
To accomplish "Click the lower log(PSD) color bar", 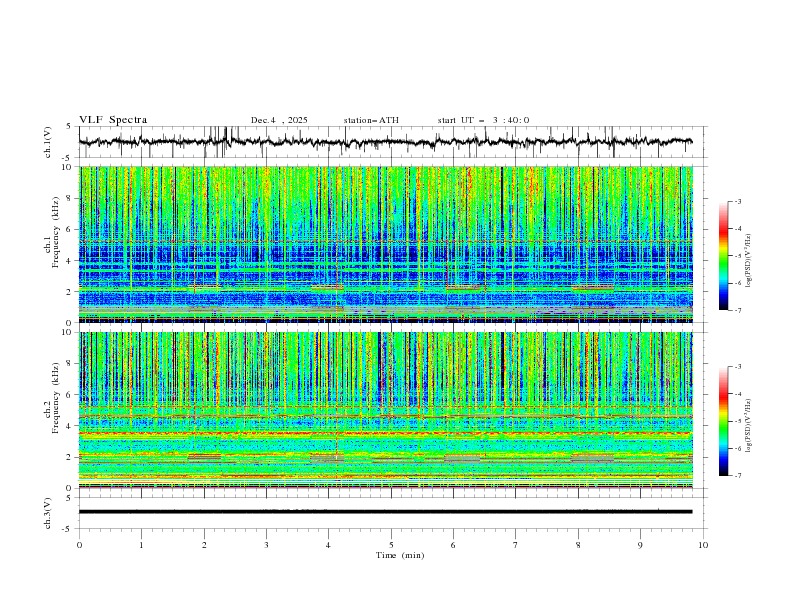I will tap(723, 420).
